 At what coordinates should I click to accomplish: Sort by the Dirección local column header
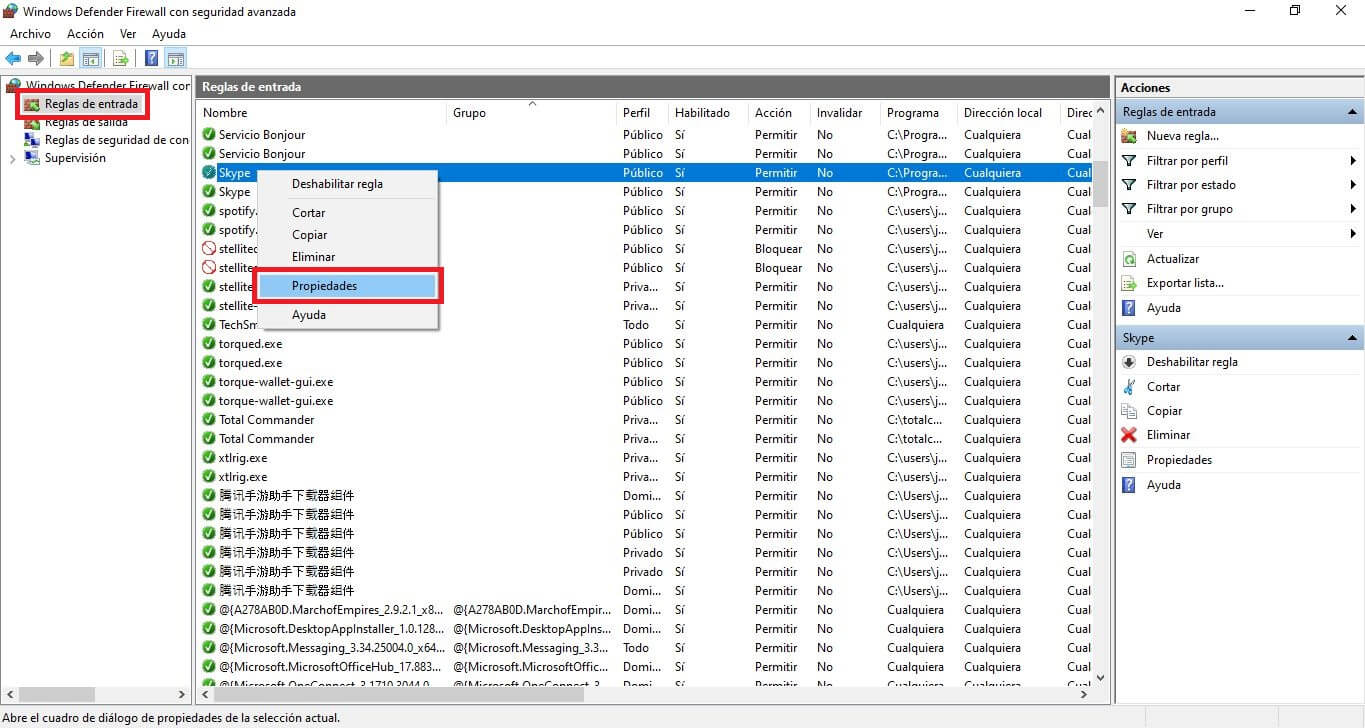click(x=1009, y=113)
